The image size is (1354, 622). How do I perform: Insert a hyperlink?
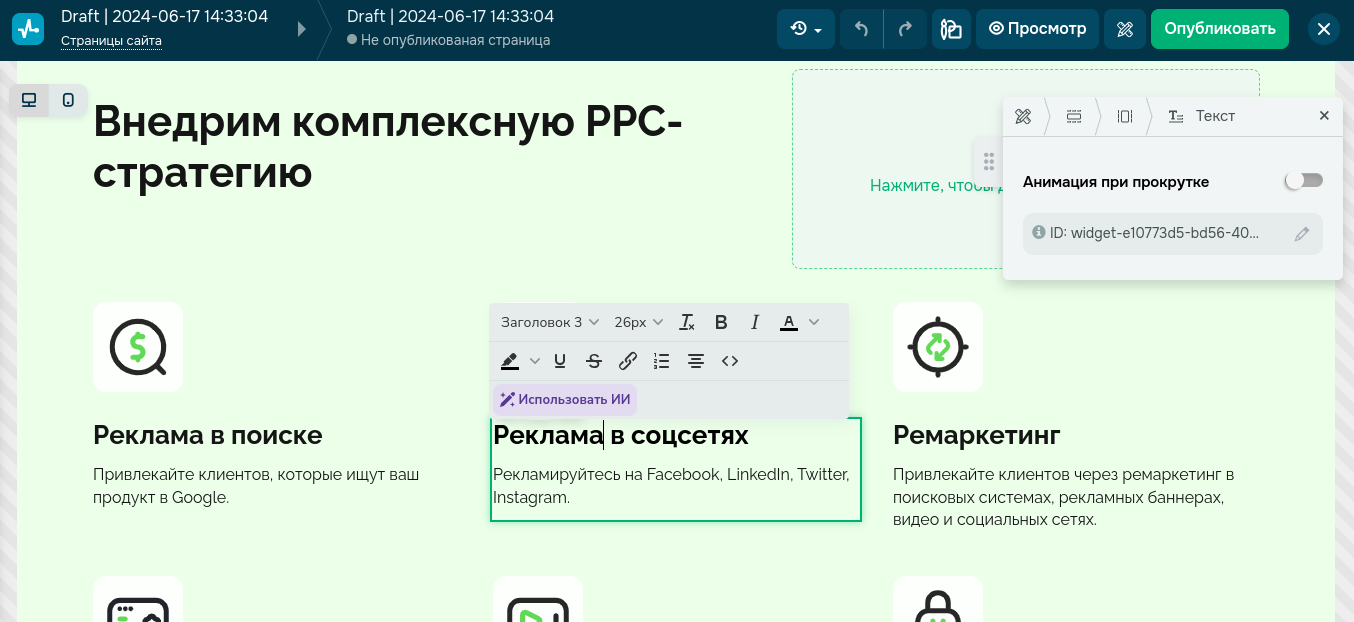[628, 361]
